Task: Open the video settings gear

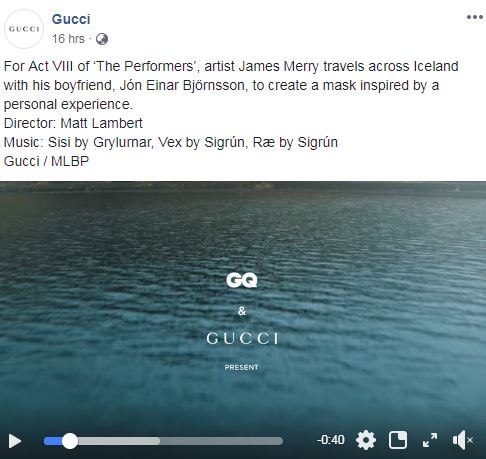Action: (x=366, y=440)
